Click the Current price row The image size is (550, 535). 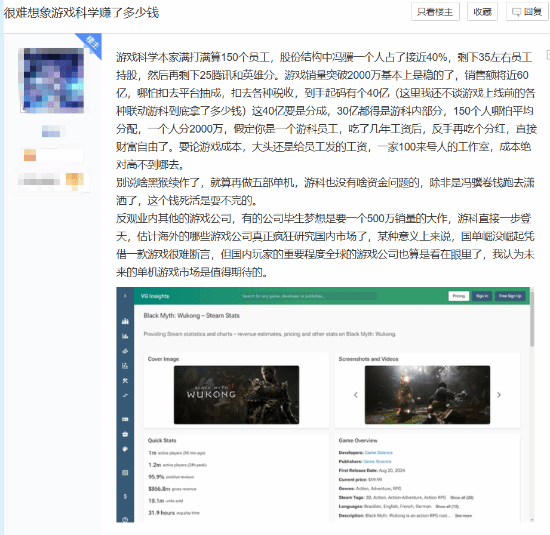[x=360, y=479]
